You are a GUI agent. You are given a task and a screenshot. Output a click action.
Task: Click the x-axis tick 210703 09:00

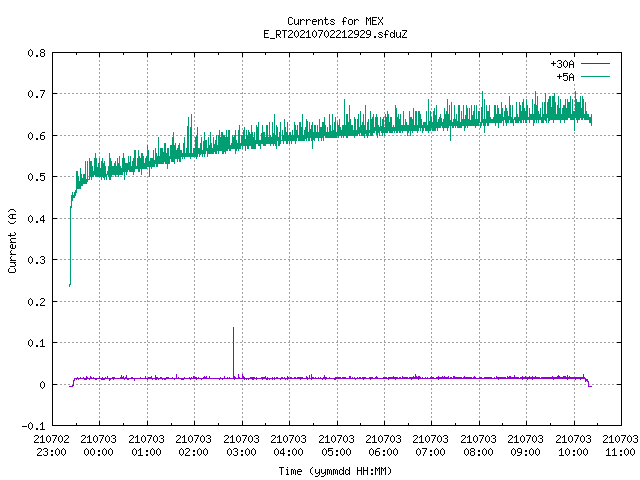526,446
